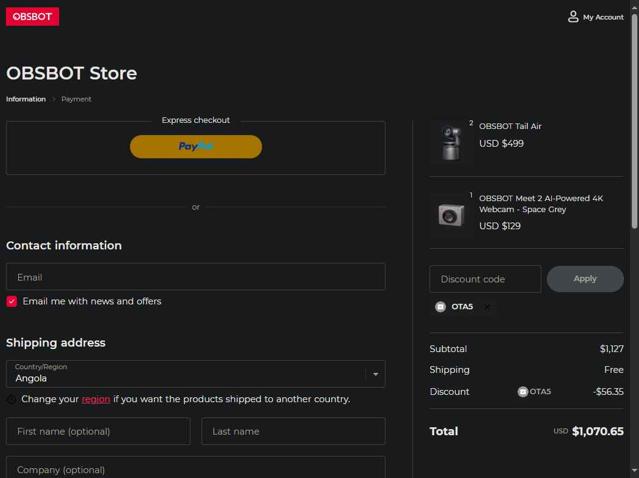Image resolution: width=639 pixels, height=478 pixels.
Task: Click the Company (optional) field
Action: (x=196, y=468)
